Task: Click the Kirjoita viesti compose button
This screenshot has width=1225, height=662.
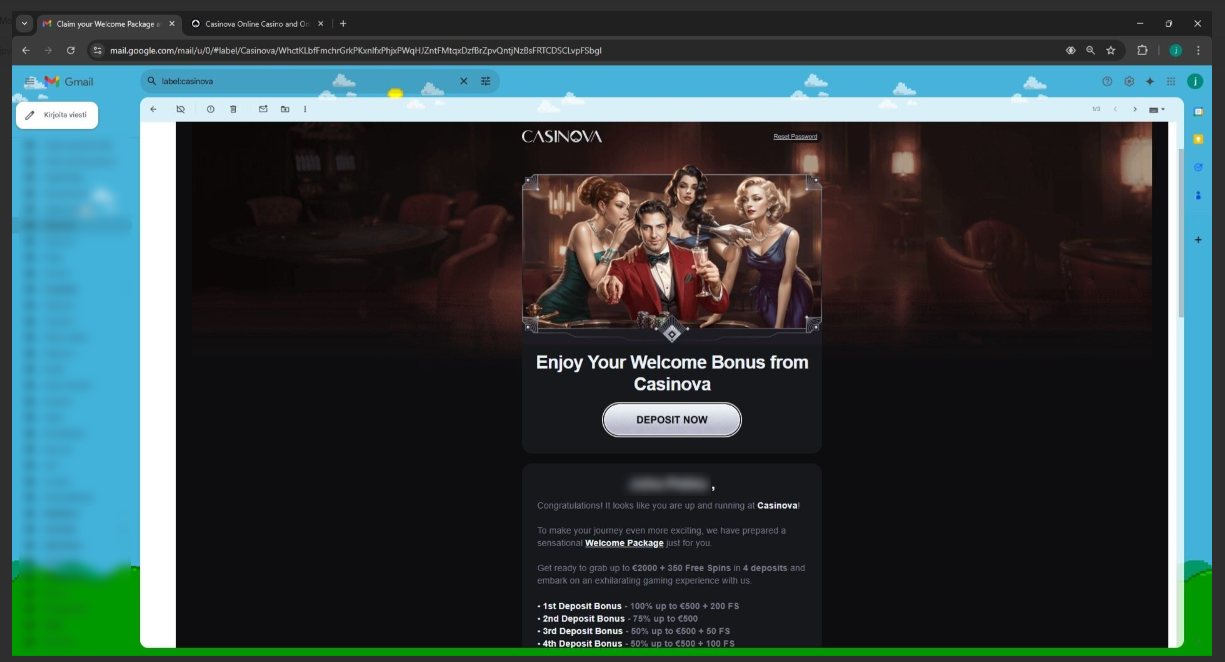Action: point(57,115)
